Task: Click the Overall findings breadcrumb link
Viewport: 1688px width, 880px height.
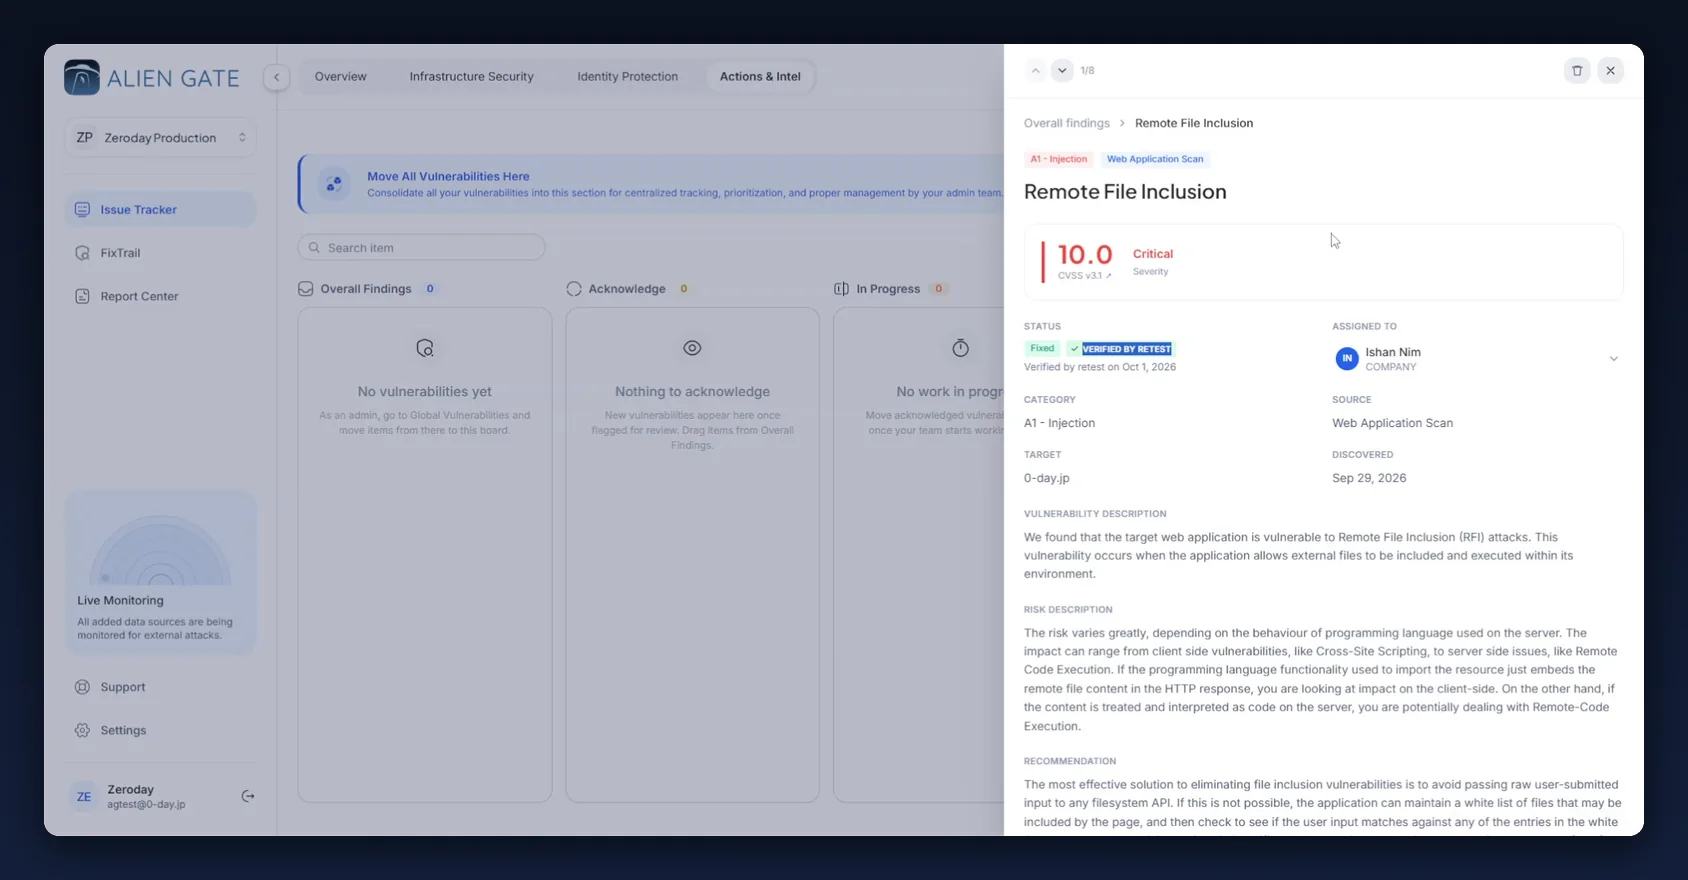Action: click(1067, 123)
